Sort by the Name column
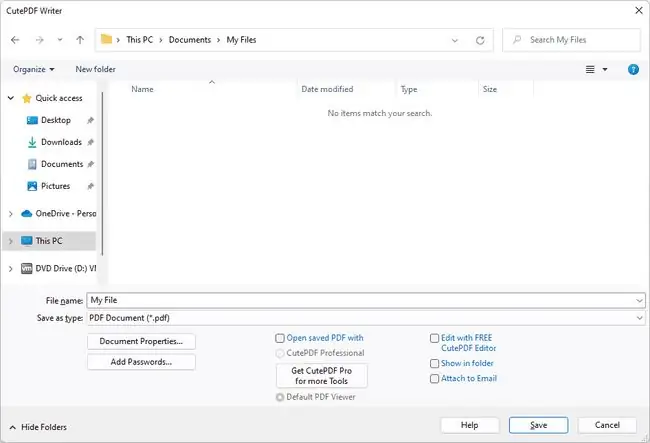Viewport: 650px width, 443px height. coord(142,89)
